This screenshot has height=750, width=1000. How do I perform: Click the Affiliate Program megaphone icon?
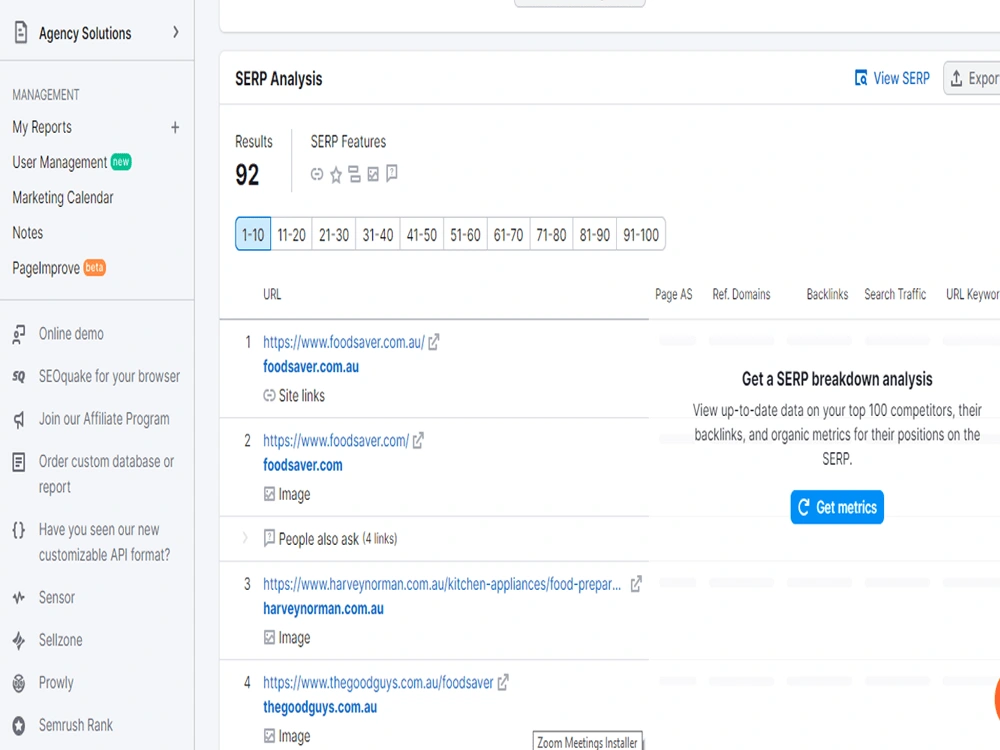click(x=19, y=420)
